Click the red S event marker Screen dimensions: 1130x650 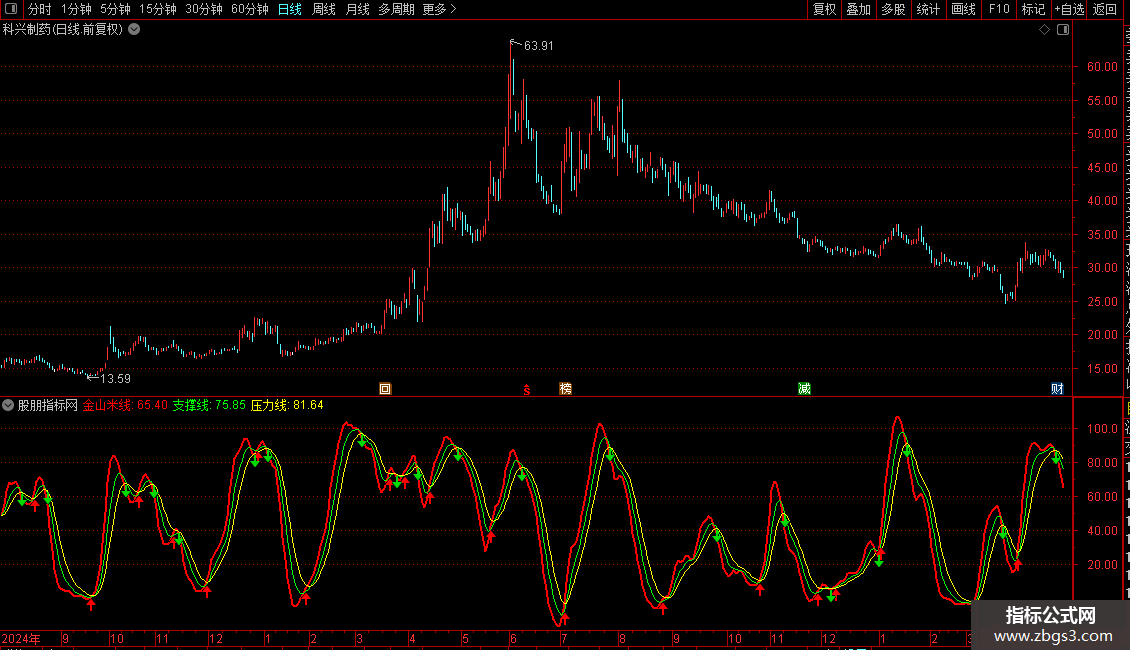[527, 389]
